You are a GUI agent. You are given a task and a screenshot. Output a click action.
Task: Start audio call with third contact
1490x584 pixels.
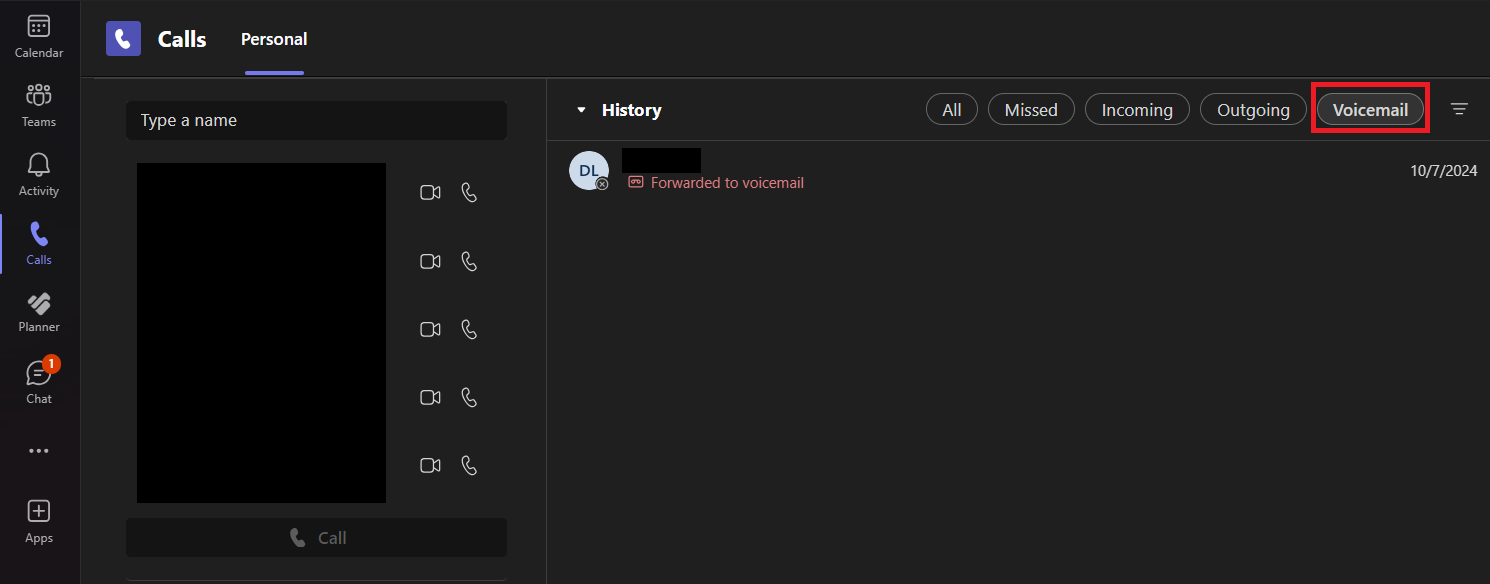[469, 329]
